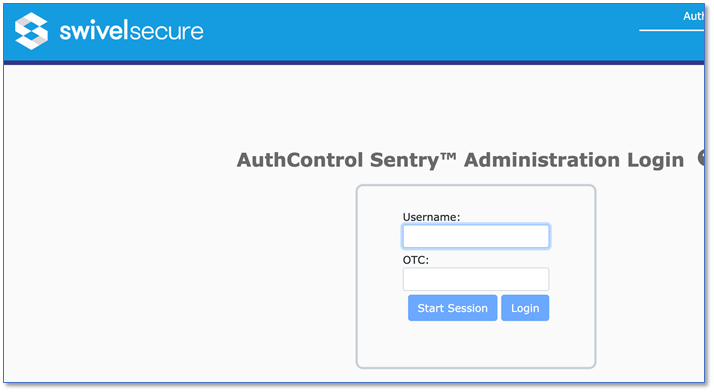Screen dimensions: 714x392
Task: Focus the Username input field
Action: pos(476,236)
